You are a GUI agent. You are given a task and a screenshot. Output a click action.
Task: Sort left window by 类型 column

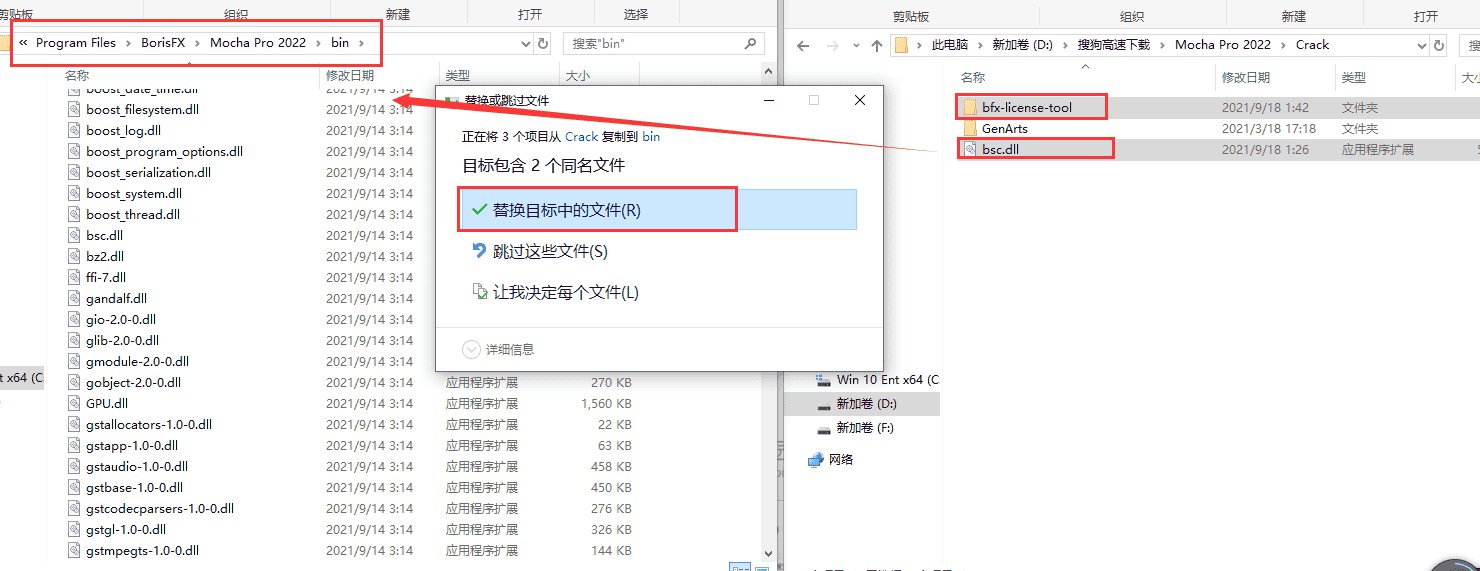pos(457,75)
